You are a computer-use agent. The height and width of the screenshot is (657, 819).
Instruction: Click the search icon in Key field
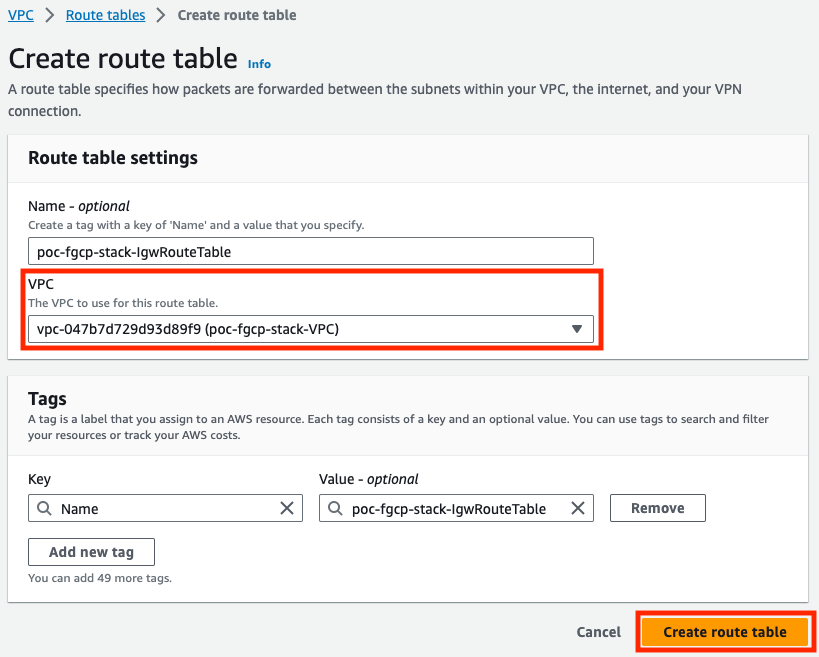44,508
